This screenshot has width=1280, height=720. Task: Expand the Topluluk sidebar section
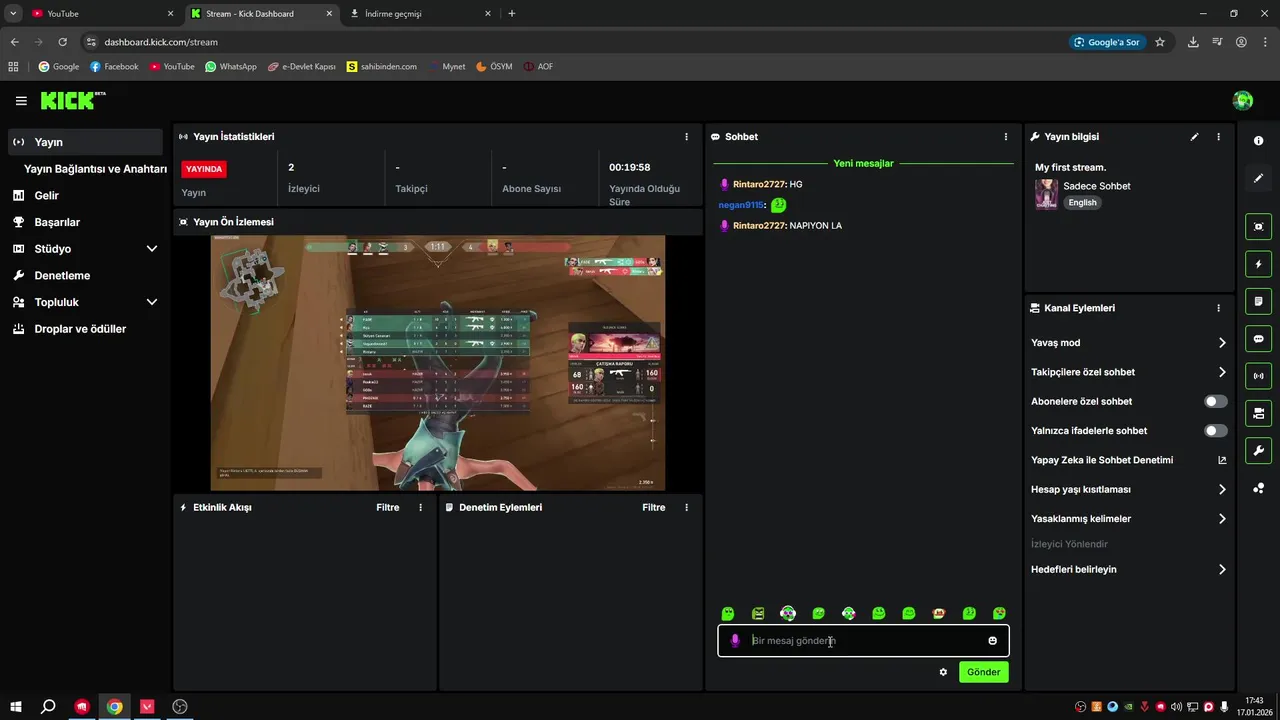coord(152,302)
